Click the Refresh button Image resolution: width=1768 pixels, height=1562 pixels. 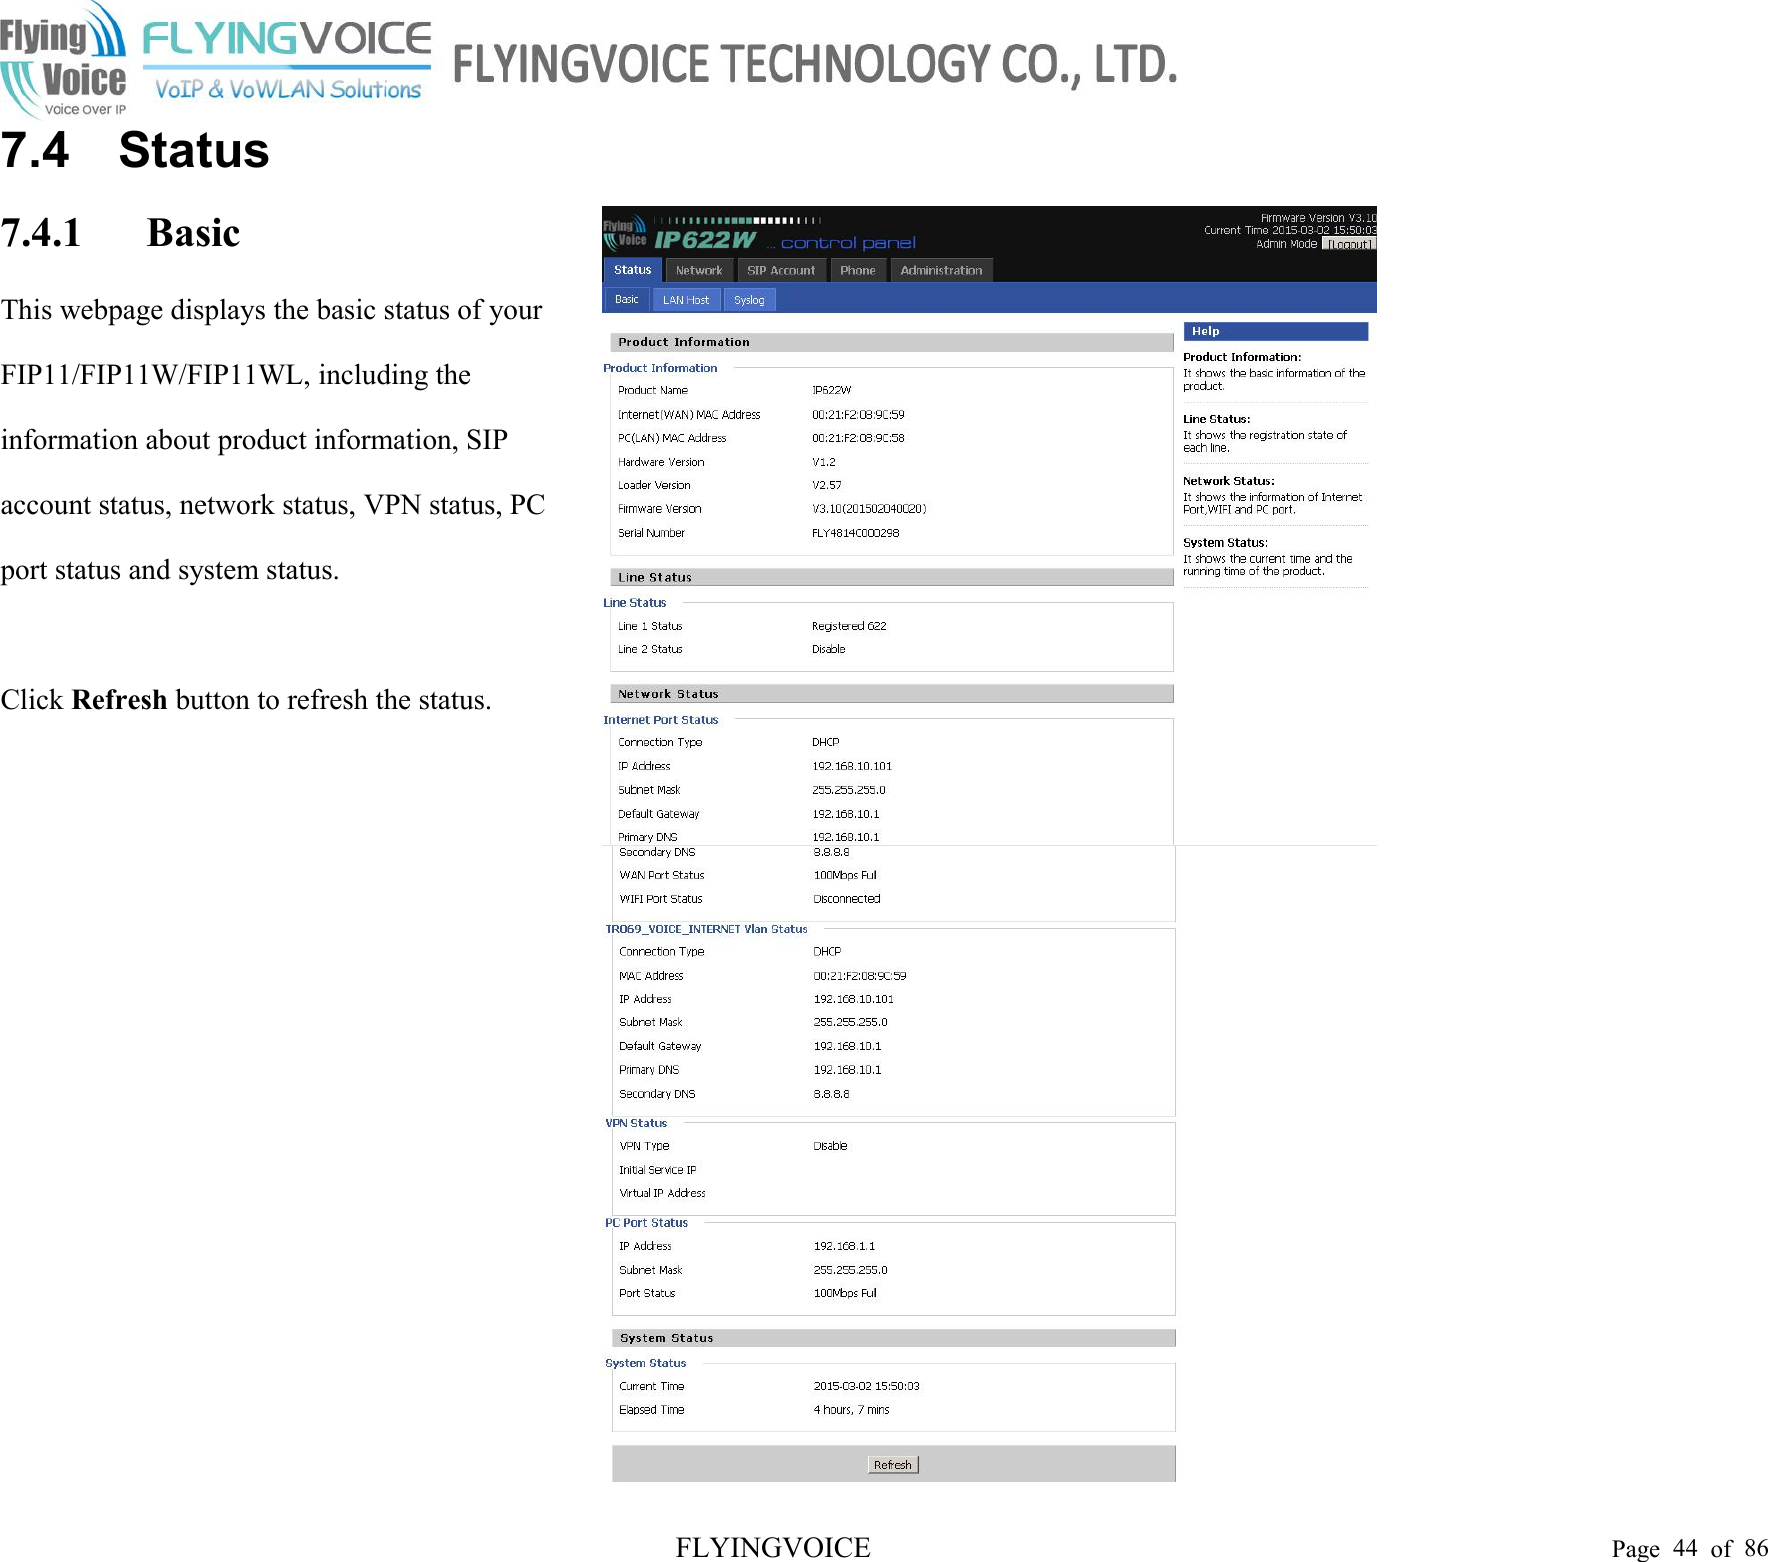[x=893, y=1465]
